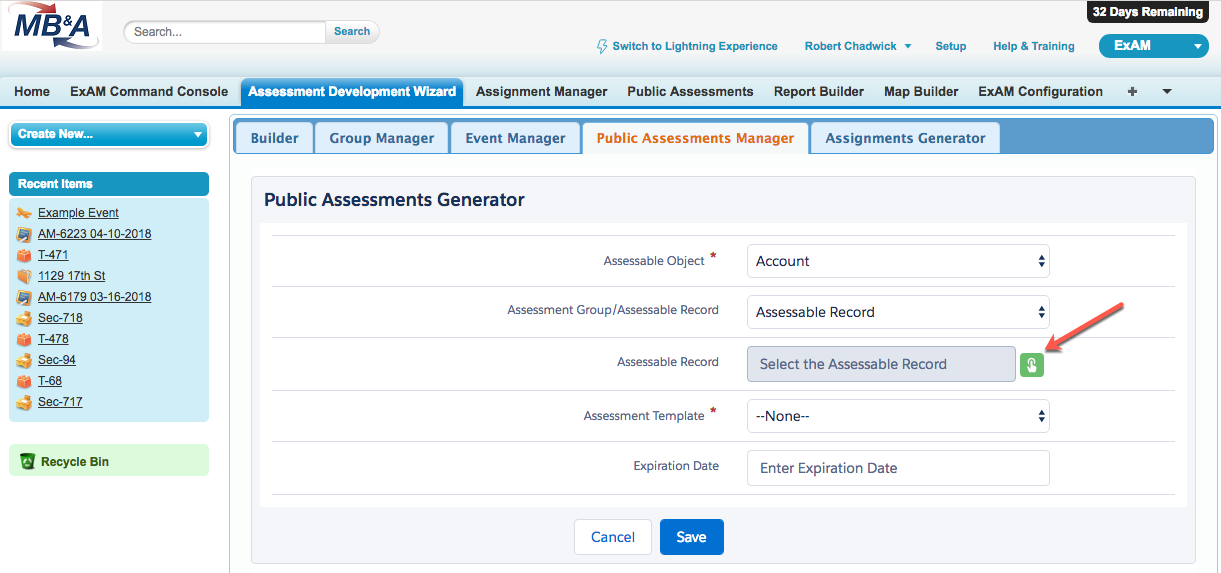The image size is (1221, 573).
Task: Open the ExAM Command Console tab
Action: pyautogui.click(x=149, y=91)
